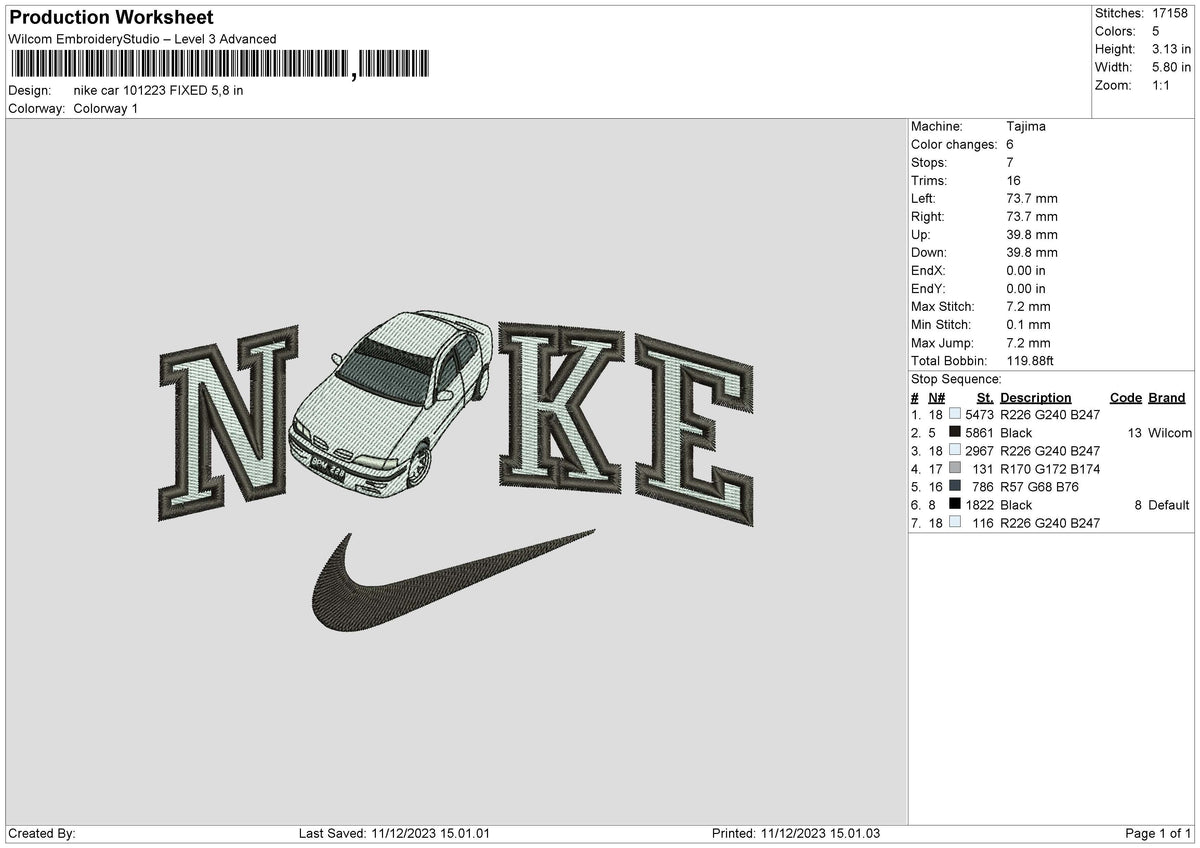Screen dimensions: 1200x848
Task: Click the Trims value "16"
Action: click(x=1014, y=181)
